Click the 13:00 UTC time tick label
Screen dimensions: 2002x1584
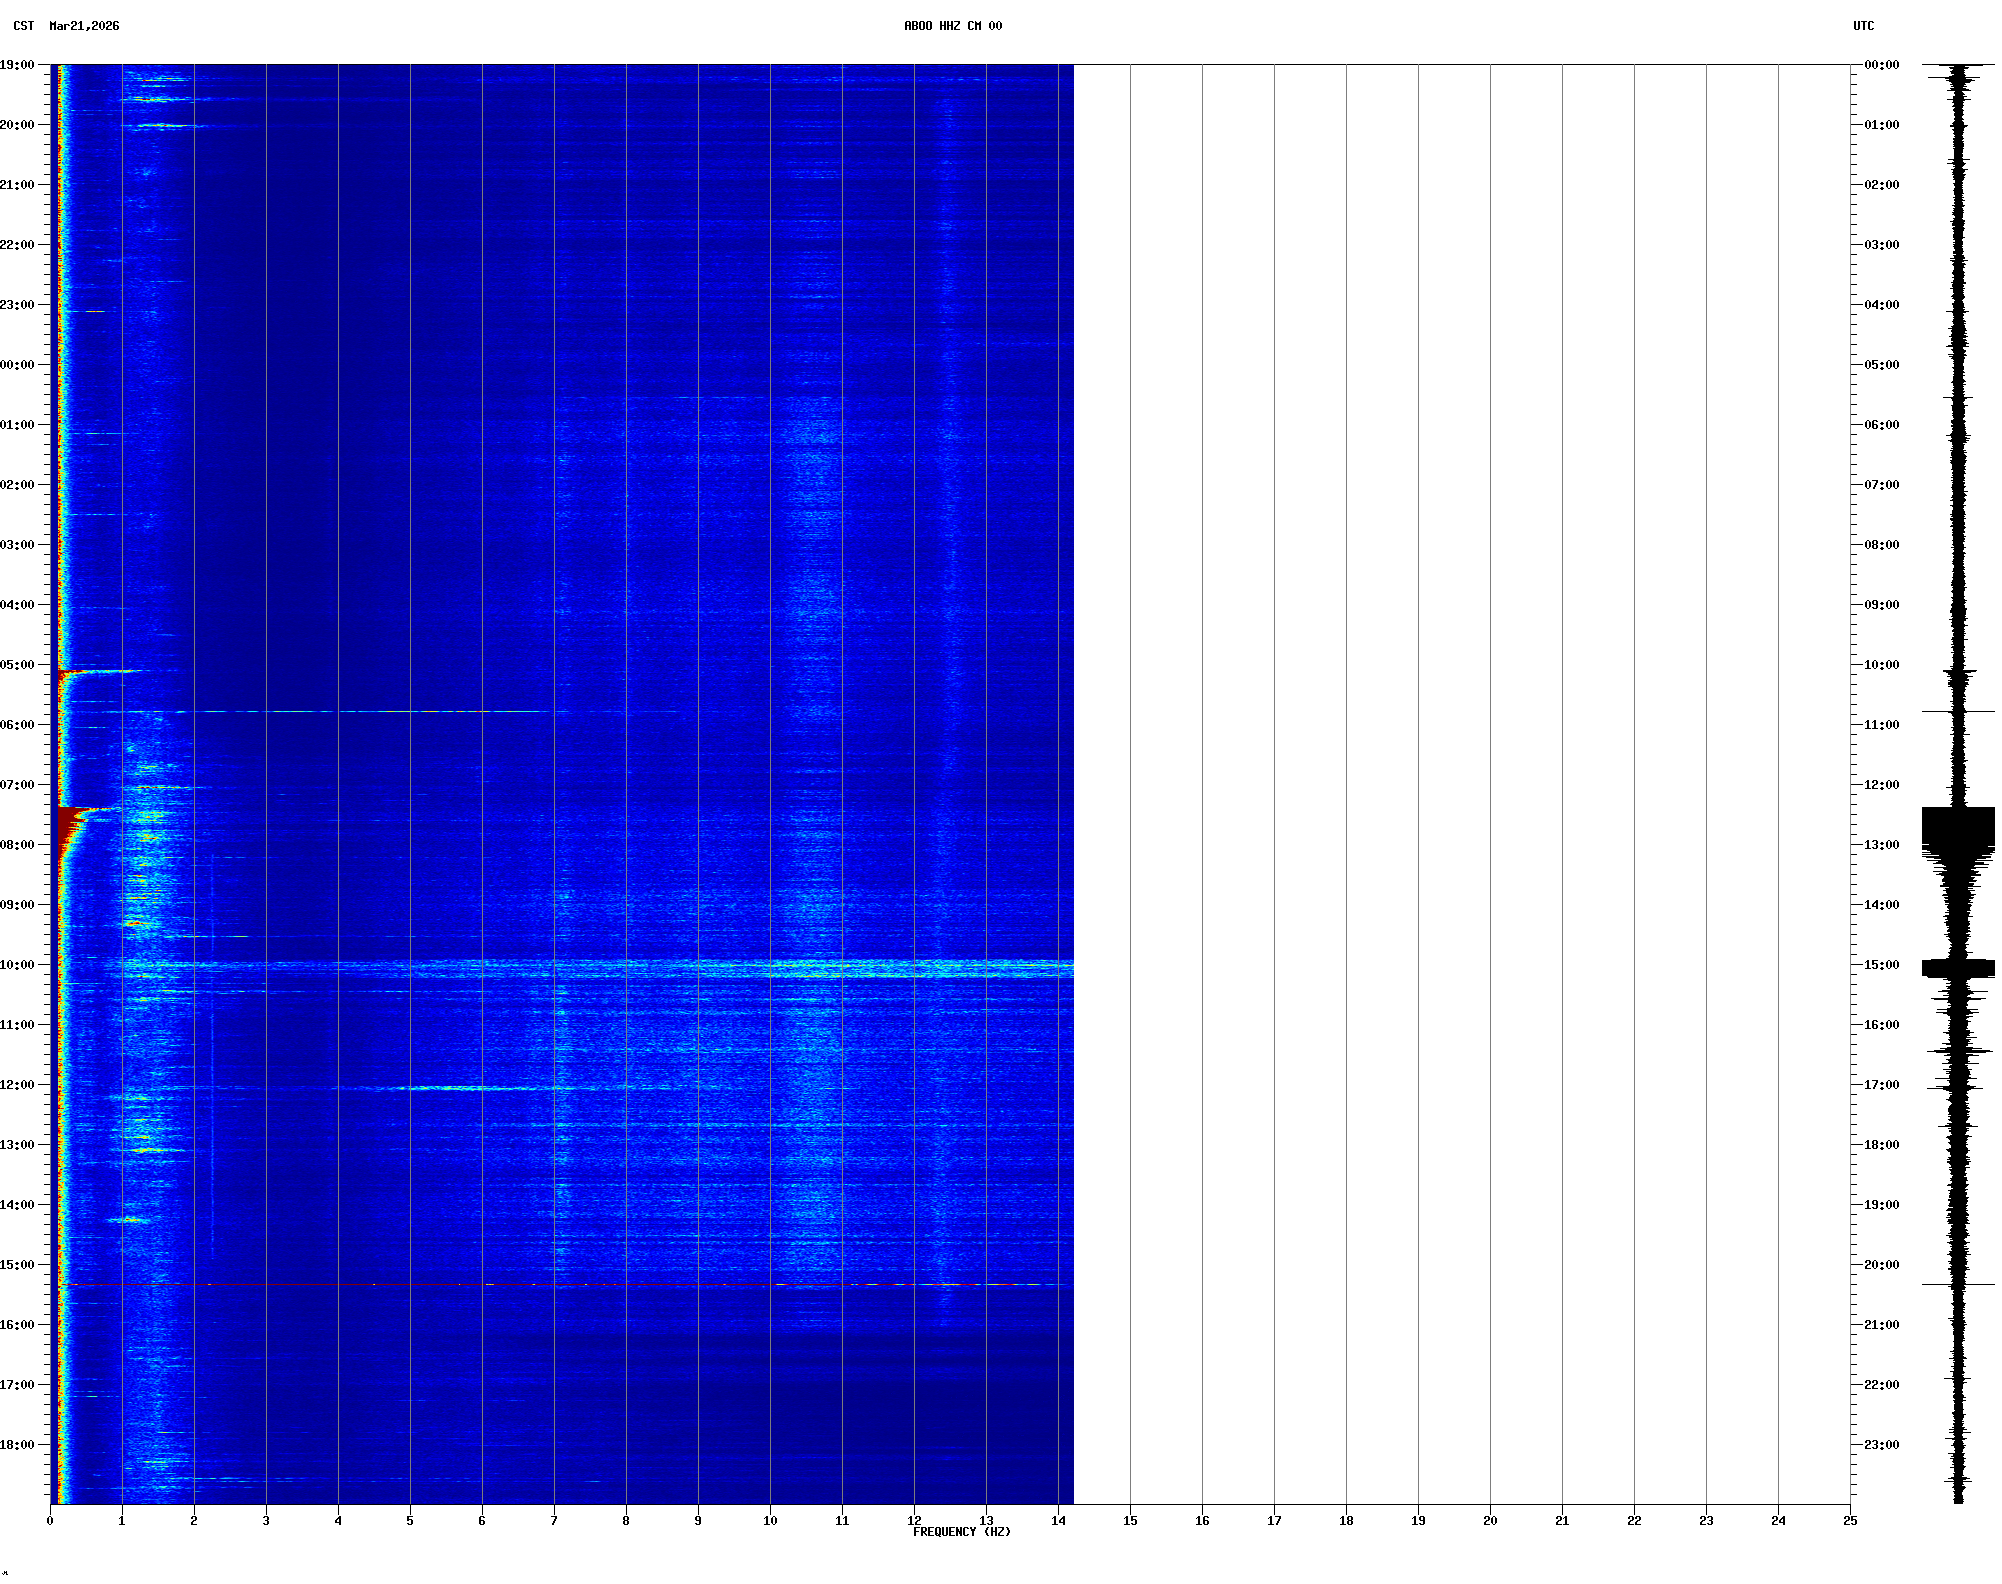[1881, 845]
